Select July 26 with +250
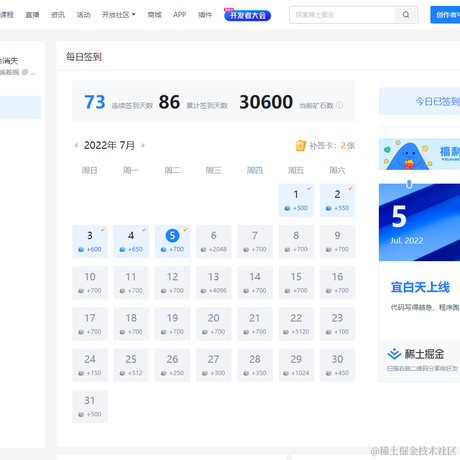 (172, 365)
